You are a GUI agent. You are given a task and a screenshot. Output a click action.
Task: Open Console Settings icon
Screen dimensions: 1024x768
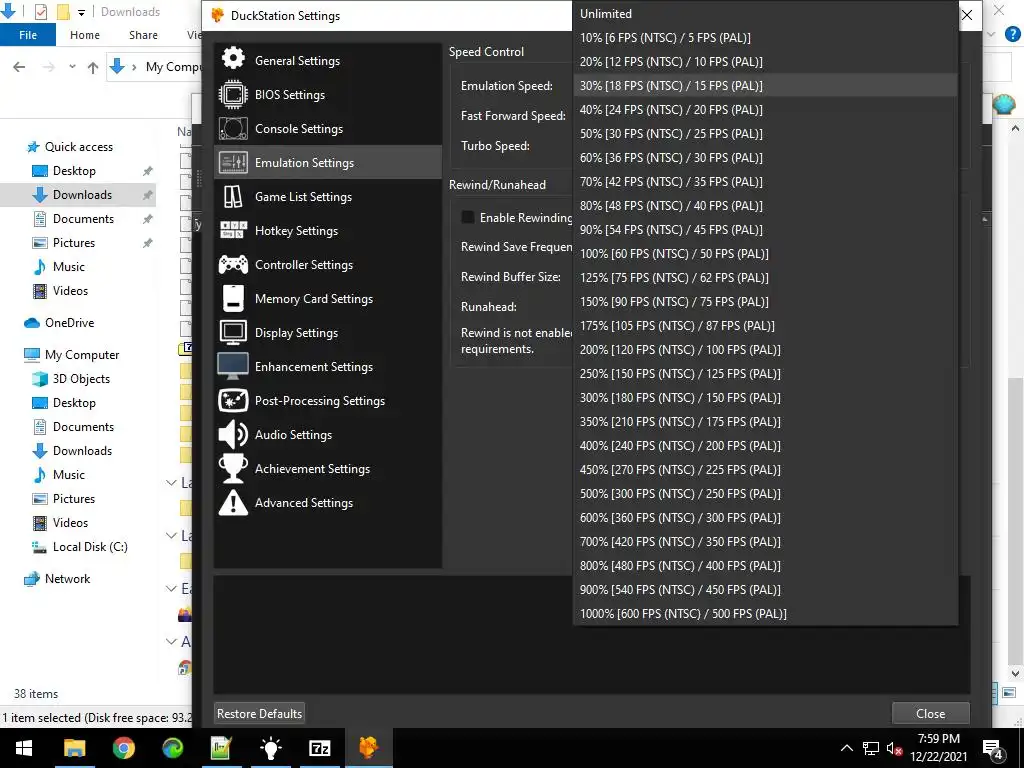[233, 129]
